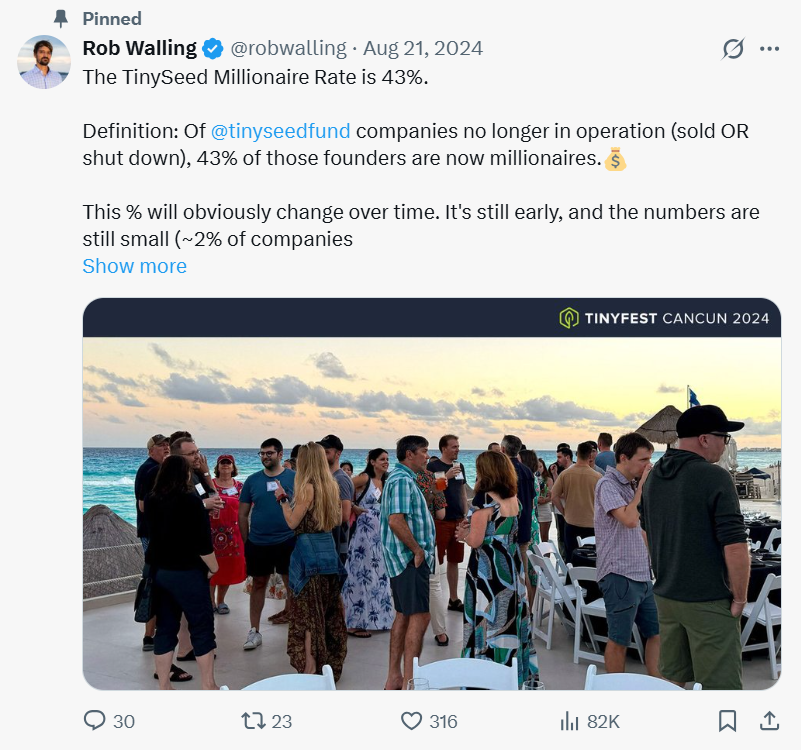Expand the tweet by clicking Show more
The height and width of the screenshot is (750, 801).
pyautogui.click(x=134, y=265)
